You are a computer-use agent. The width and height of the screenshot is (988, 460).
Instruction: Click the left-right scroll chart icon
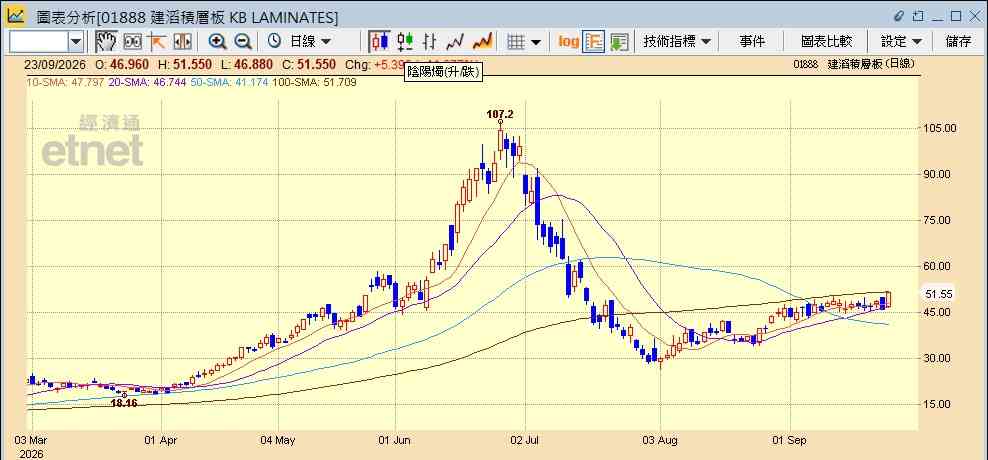(x=182, y=42)
